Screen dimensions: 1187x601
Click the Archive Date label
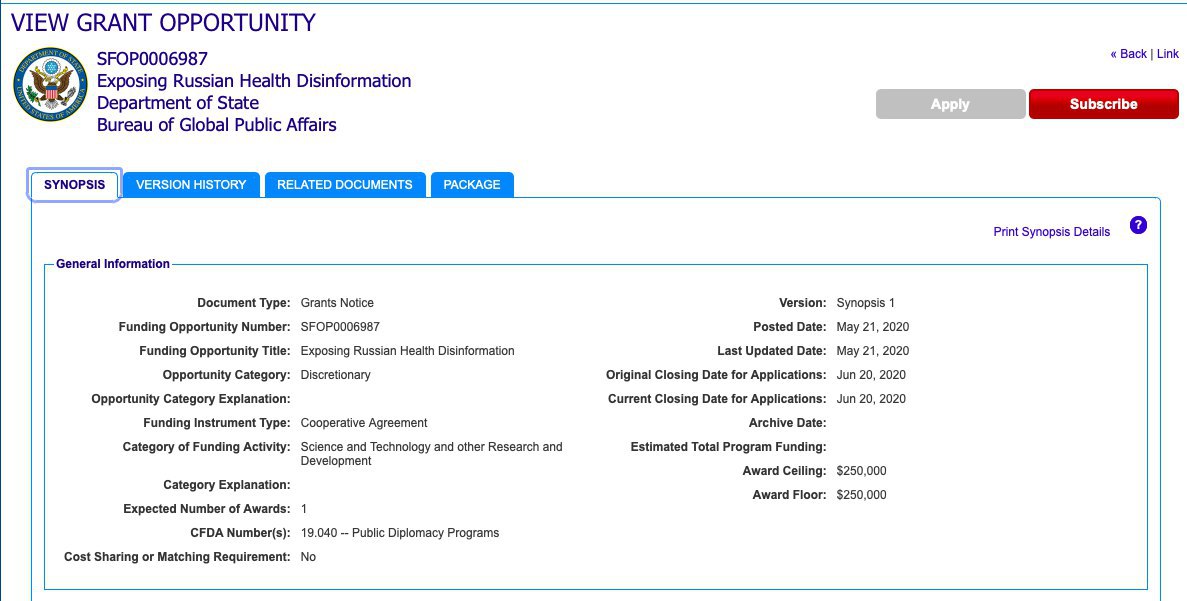pos(787,423)
